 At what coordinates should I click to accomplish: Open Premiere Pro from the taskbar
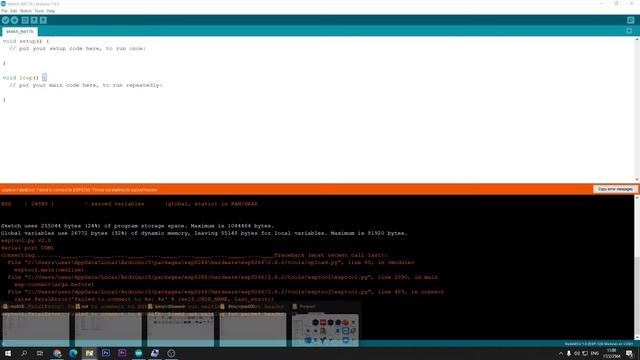click(122, 353)
